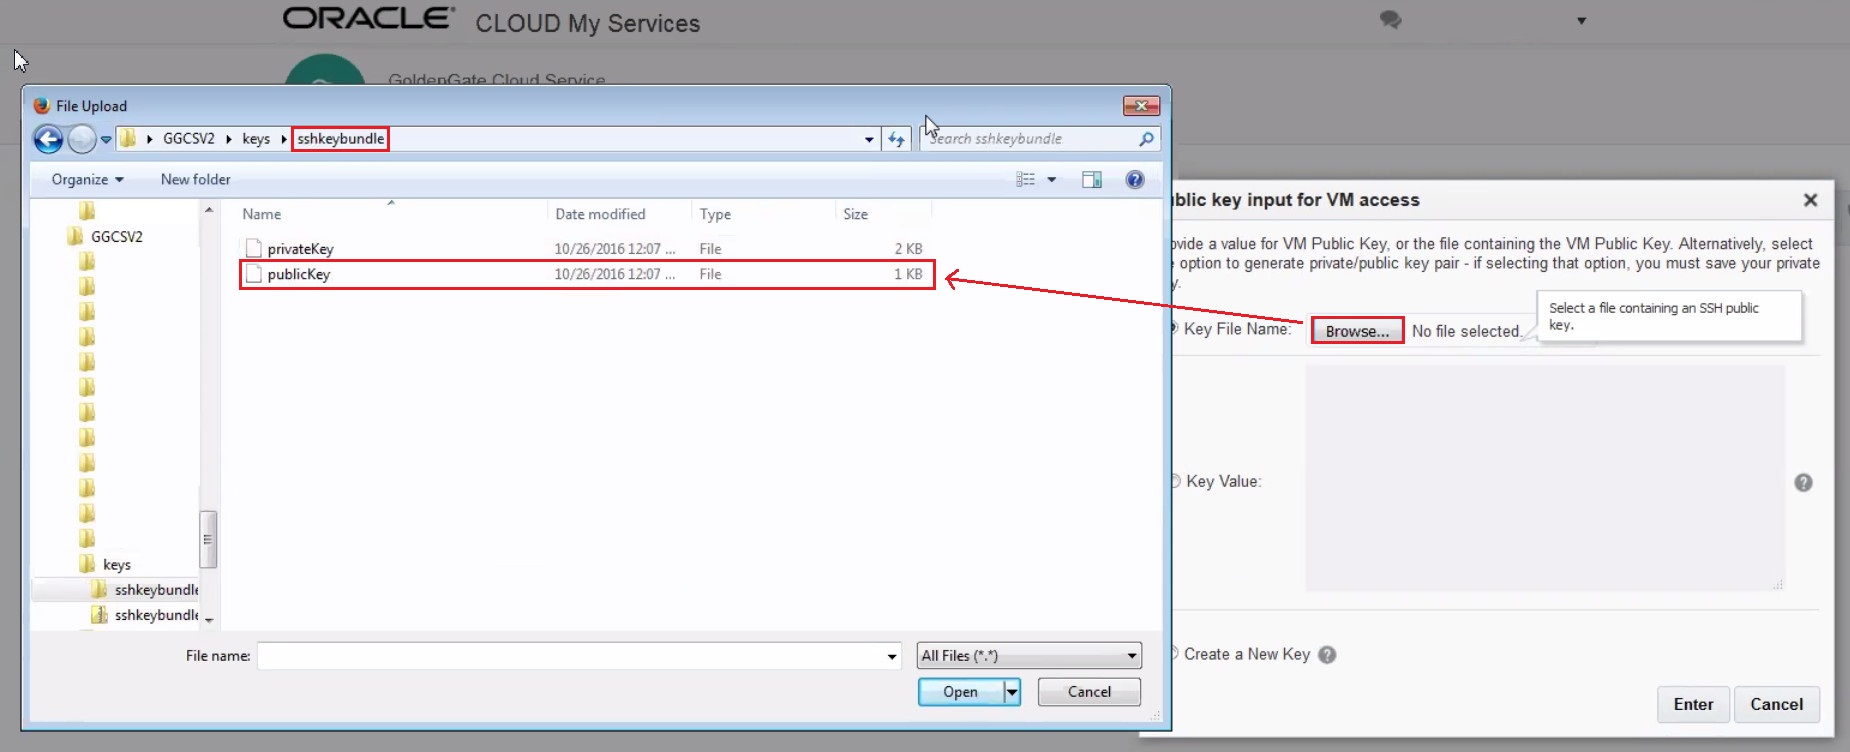Select the privateKey file
Image resolution: width=1850 pixels, height=752 pixels.
588,249
